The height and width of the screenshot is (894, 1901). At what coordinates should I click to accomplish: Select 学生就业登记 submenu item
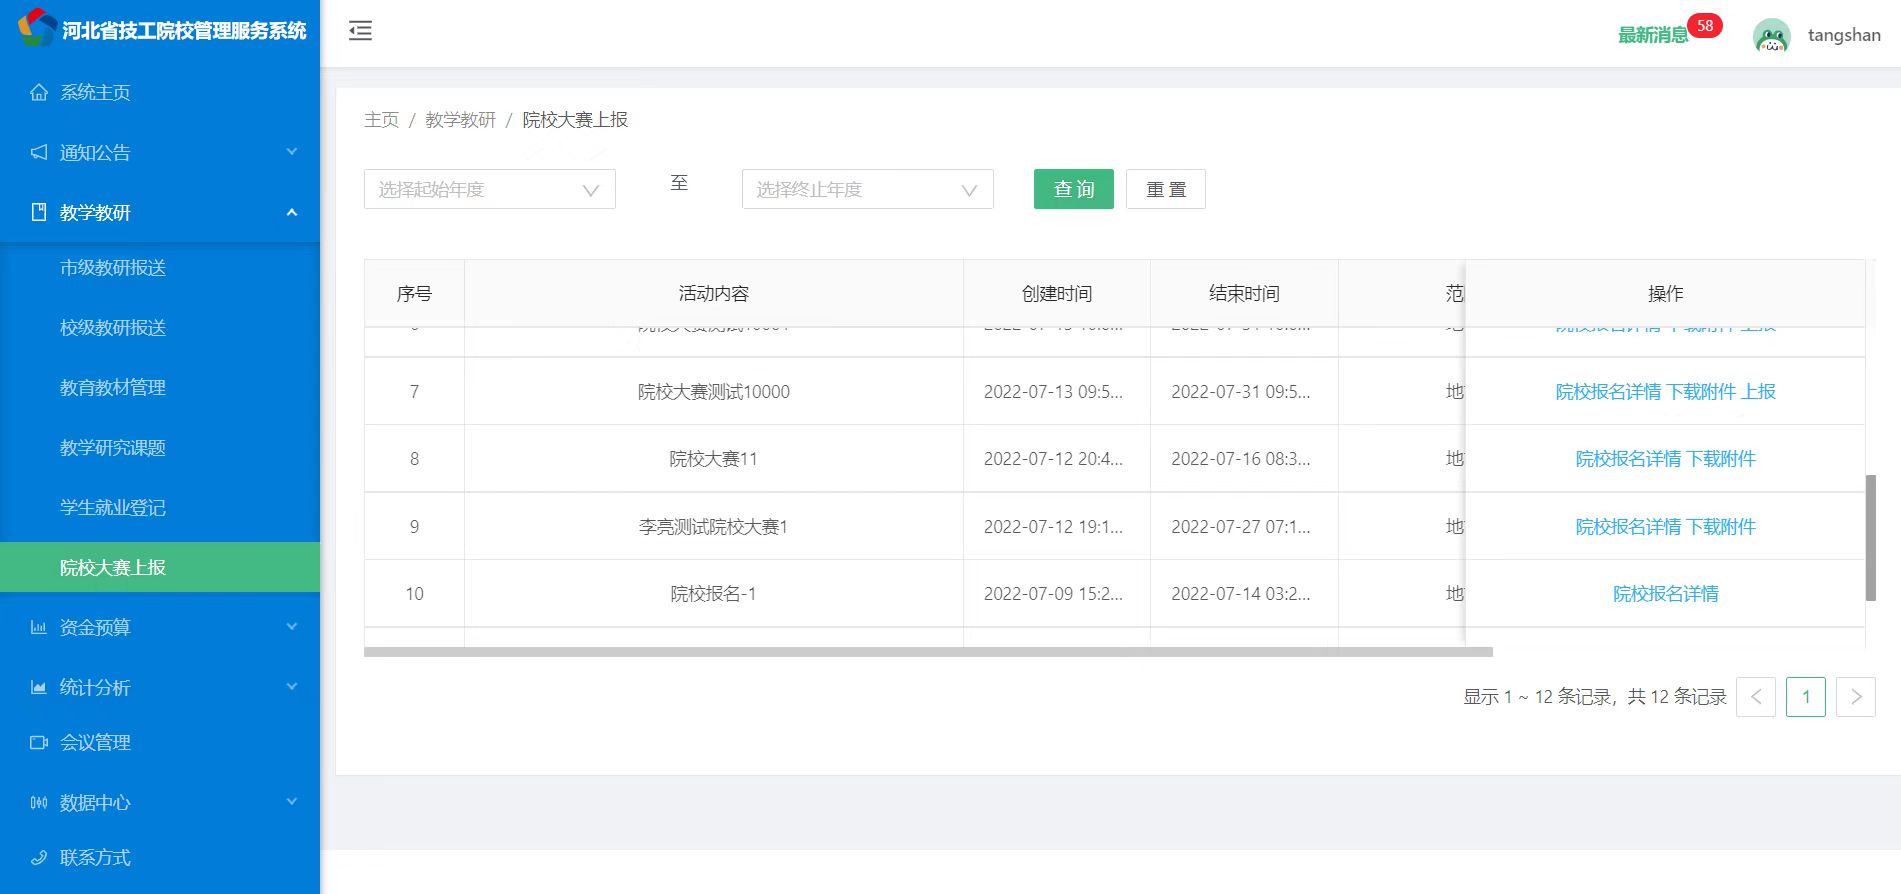tap(160, 507)
